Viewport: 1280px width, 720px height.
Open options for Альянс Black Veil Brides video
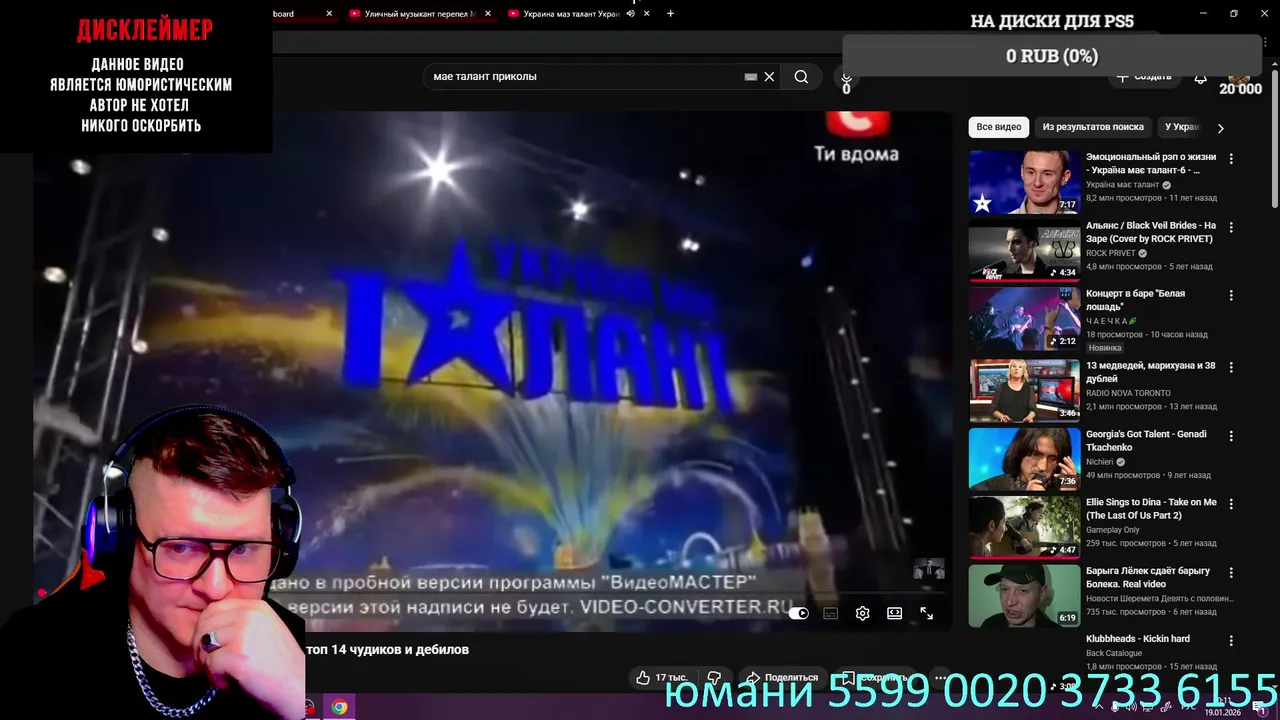[1231, 227]
